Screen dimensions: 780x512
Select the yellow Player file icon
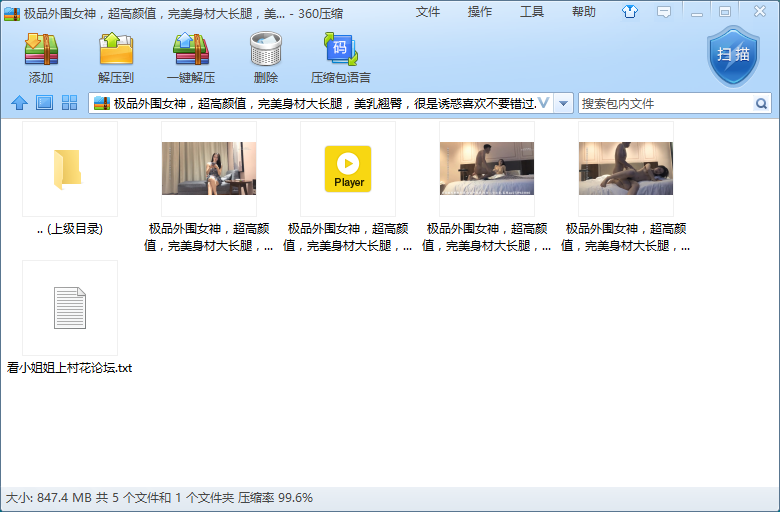click(348, 169)
